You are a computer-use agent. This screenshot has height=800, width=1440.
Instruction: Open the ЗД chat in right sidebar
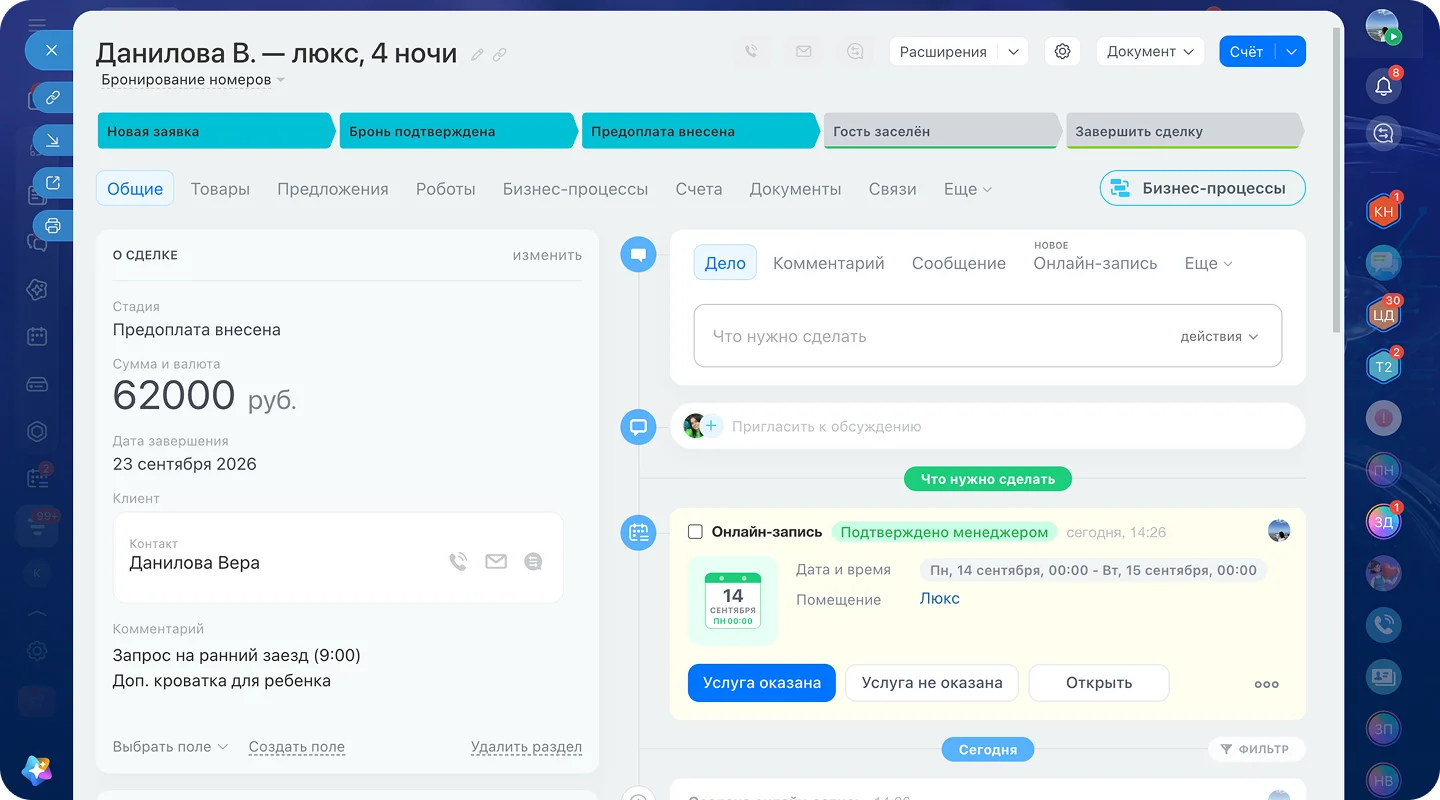(x=1384, y=522)
